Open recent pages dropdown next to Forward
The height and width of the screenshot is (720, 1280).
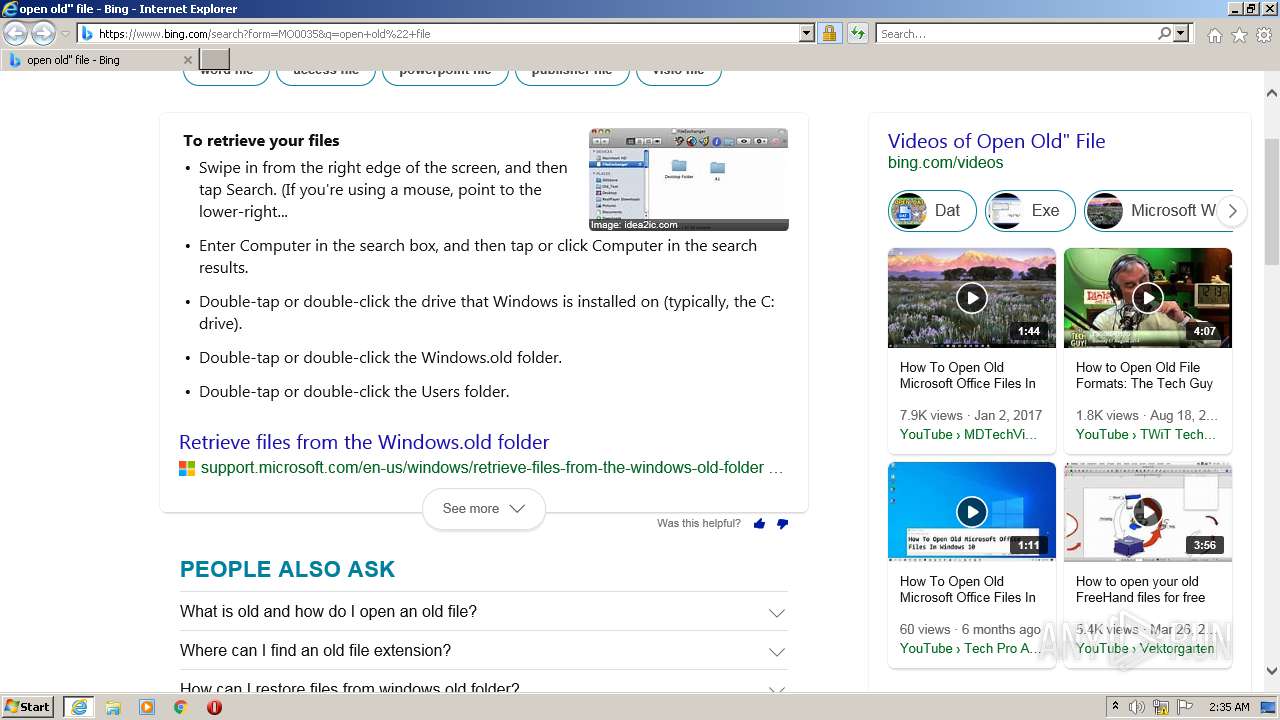point(65,34)
